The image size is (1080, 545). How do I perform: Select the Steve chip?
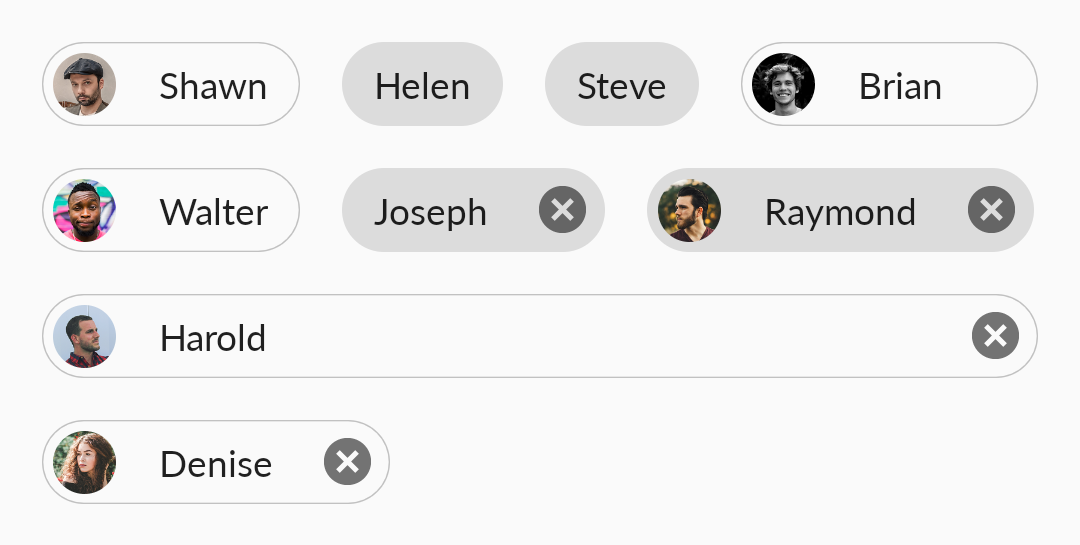(622, 84)
